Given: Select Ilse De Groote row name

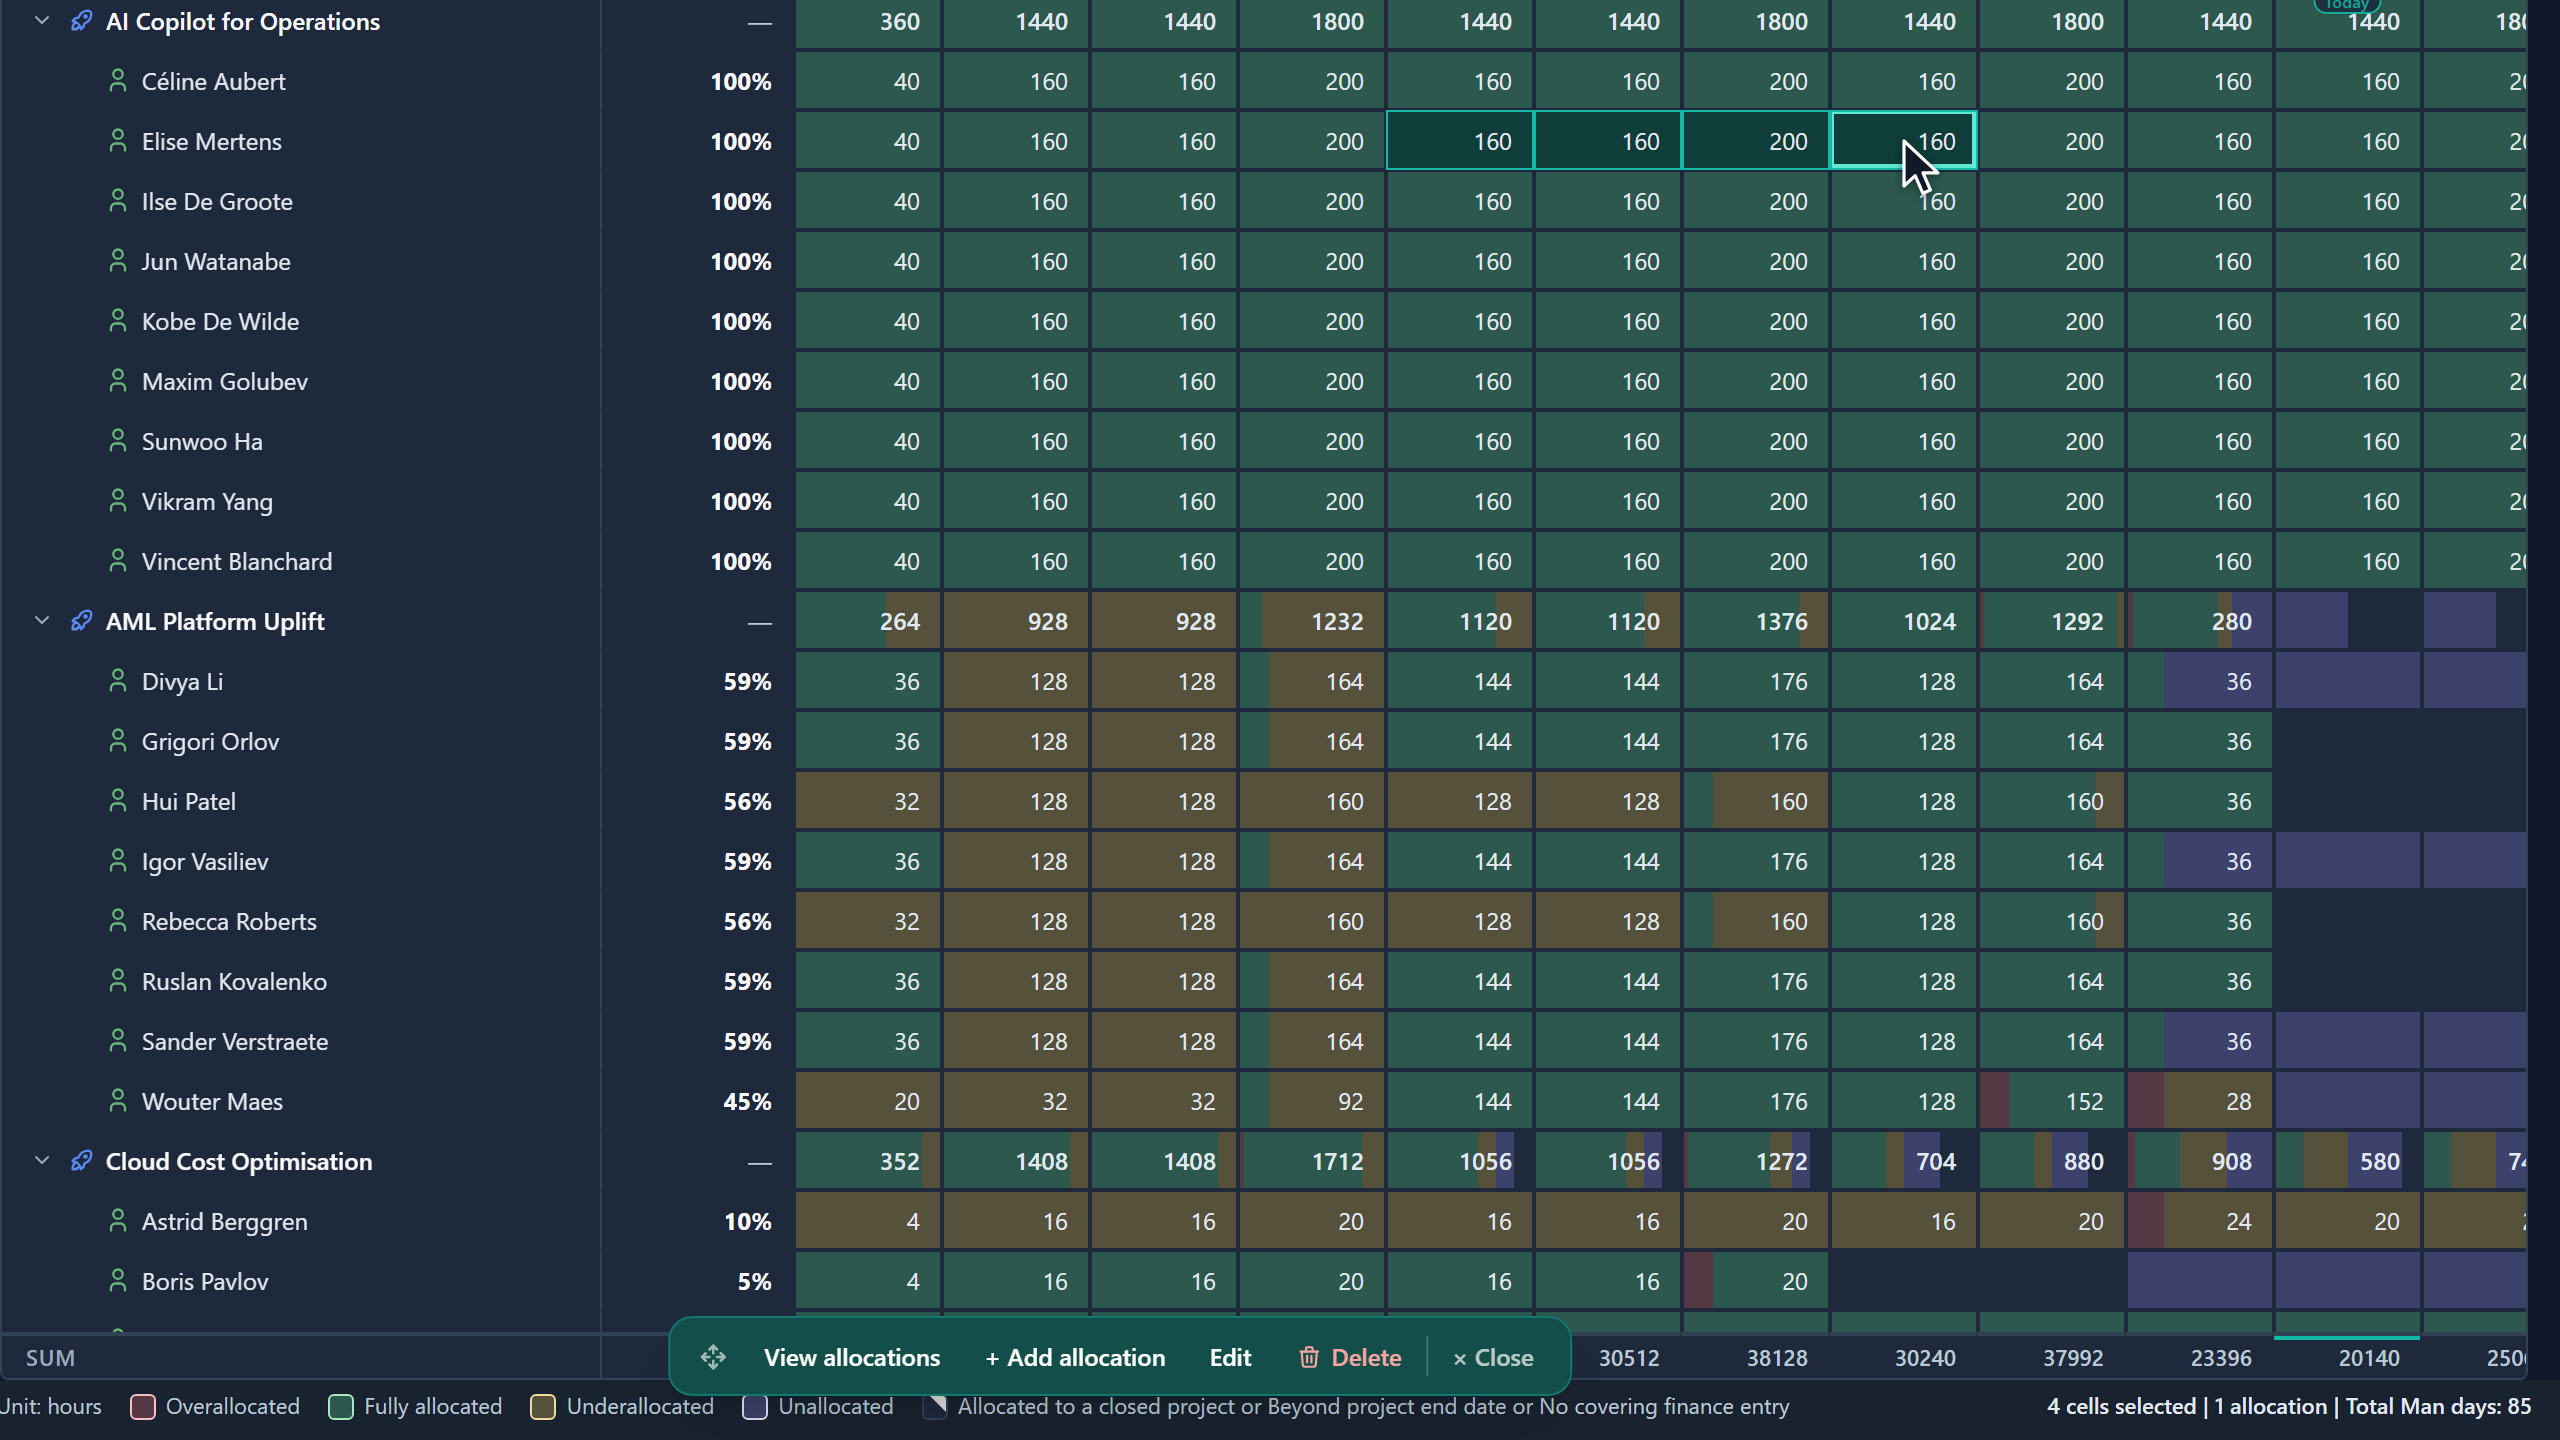Looking at the screenshot, I should click(x=217, y=201).
